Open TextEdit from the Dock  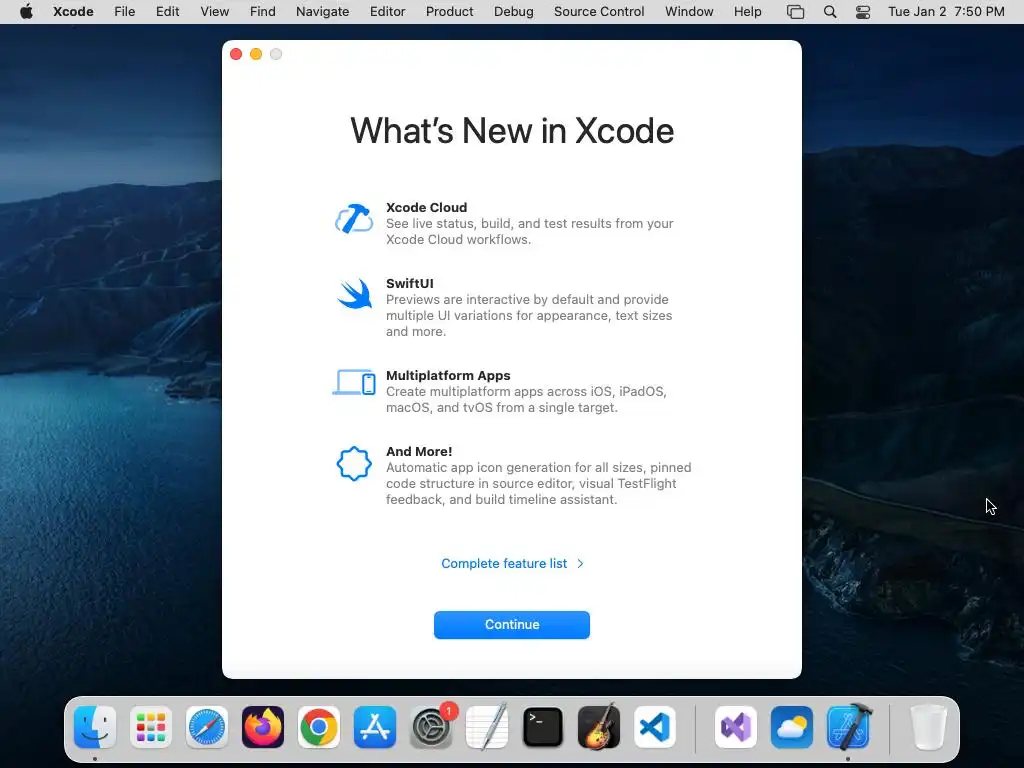[487, 727]
